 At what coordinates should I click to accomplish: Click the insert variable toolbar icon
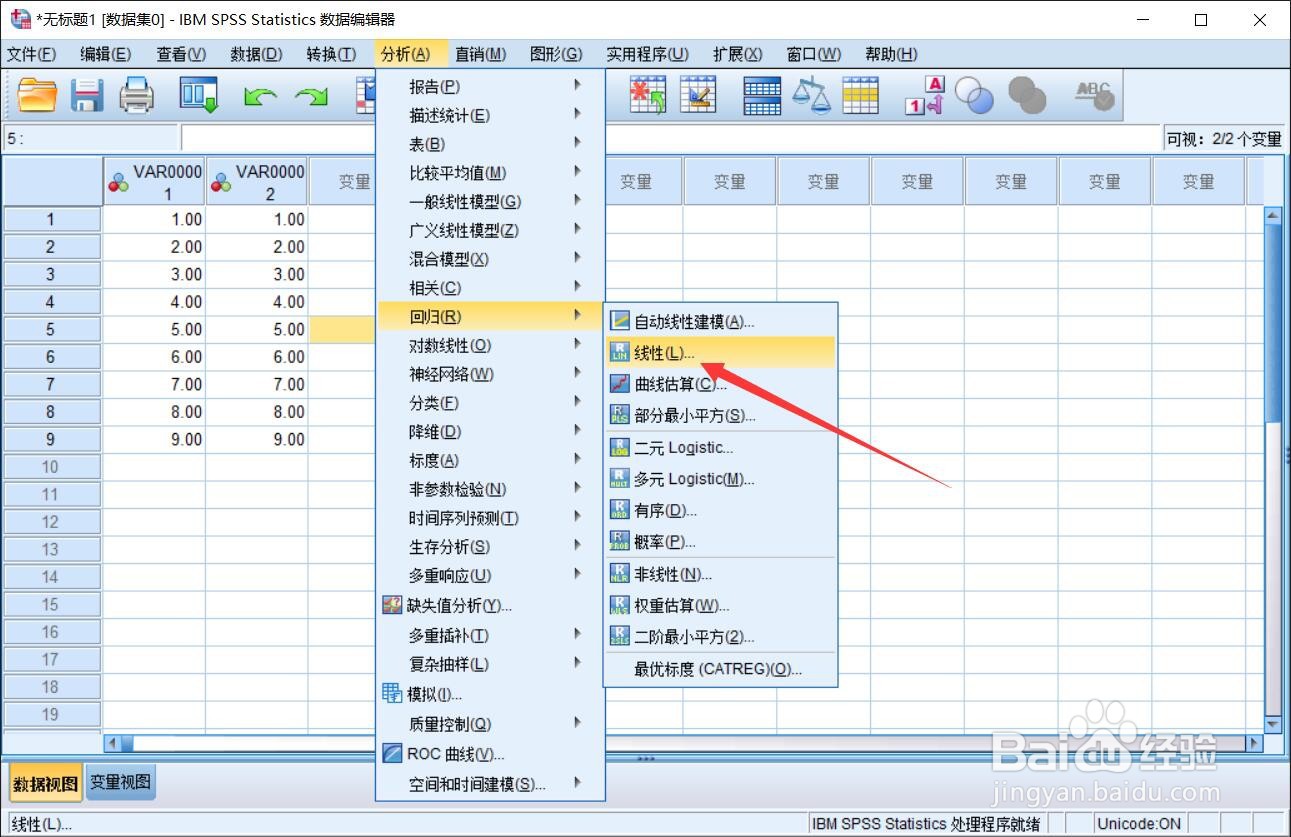(x=698, y=94)
